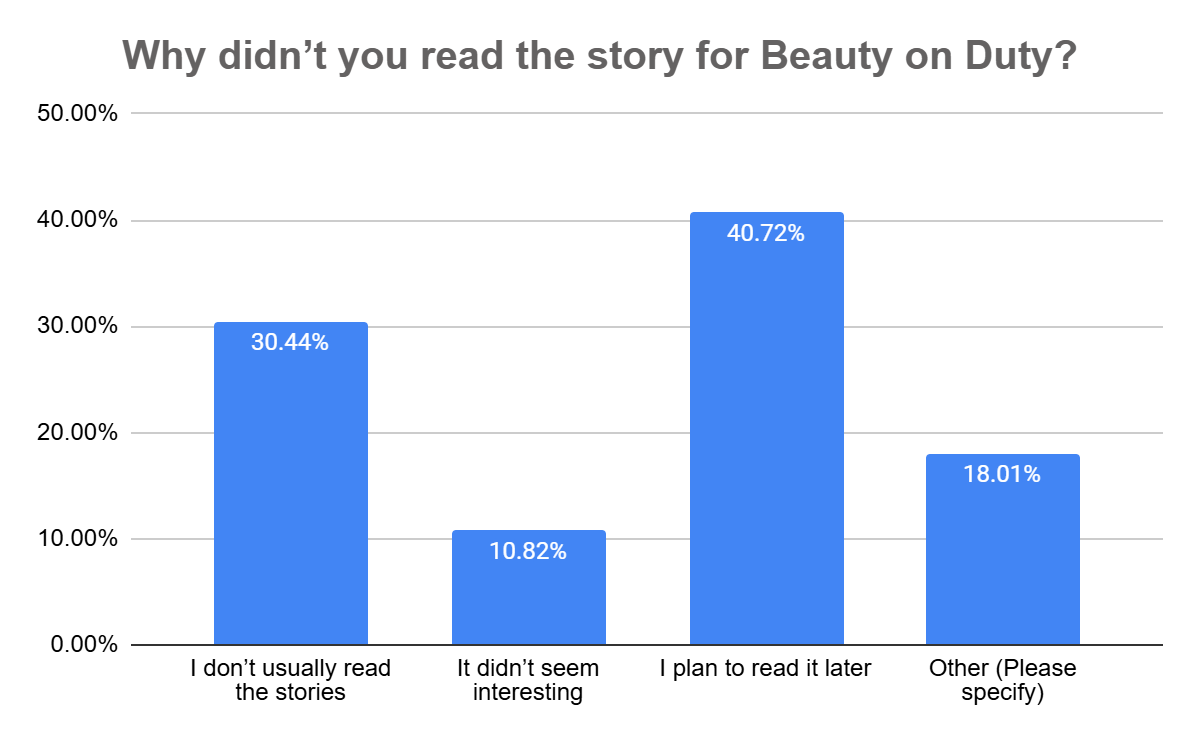Select the 18.01% data label
Image resolution: width=1200 pixels, height=742 pixels.
(x=1002, y=474)
